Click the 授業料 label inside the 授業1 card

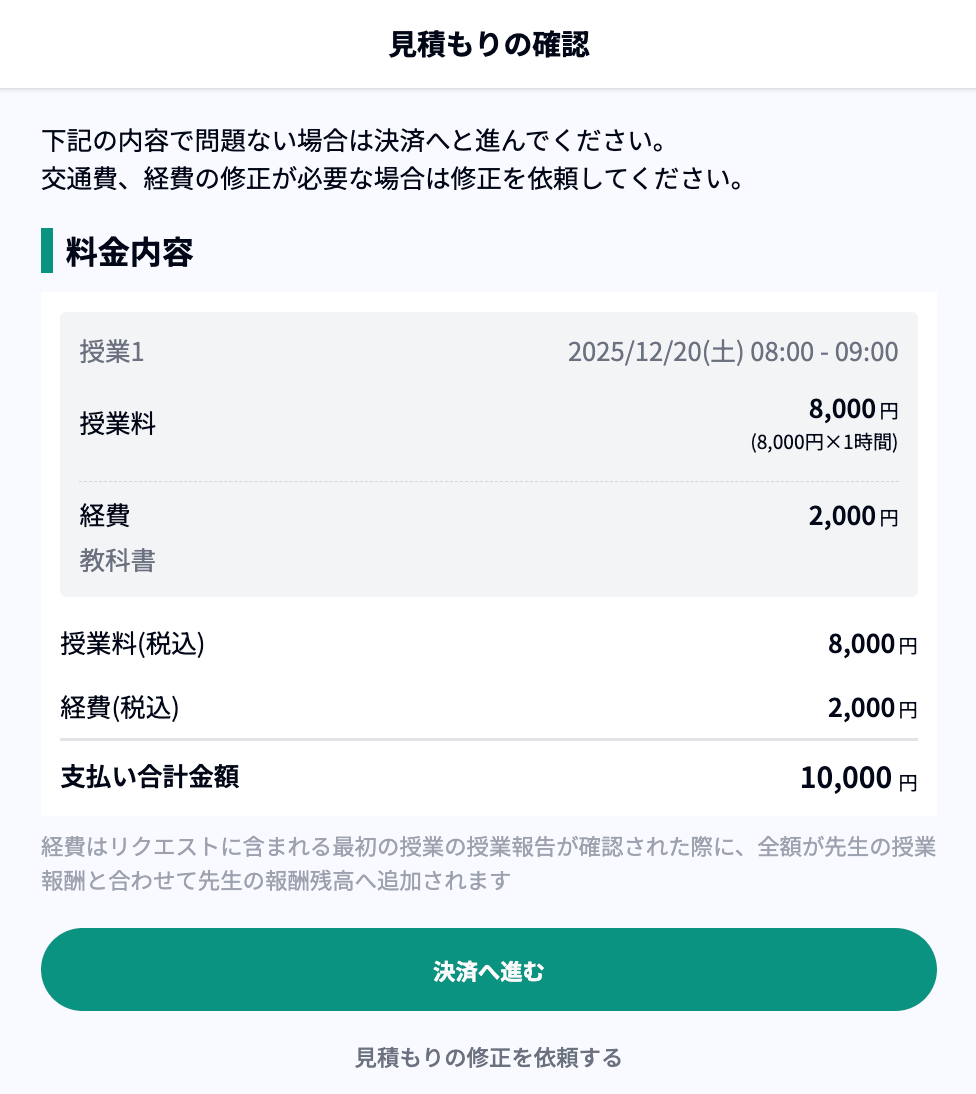(118, 424)
